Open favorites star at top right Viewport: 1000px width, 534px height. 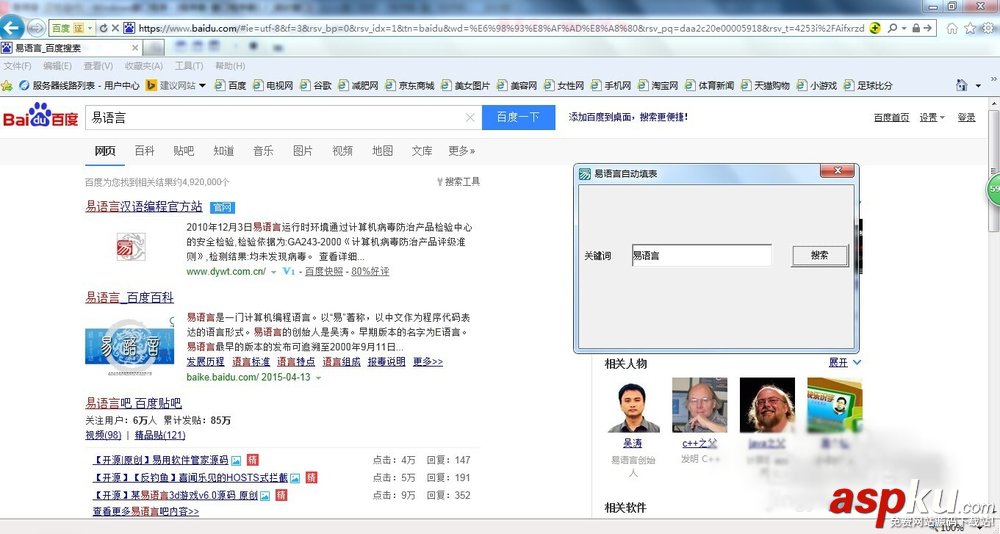(x=970, y=28)
